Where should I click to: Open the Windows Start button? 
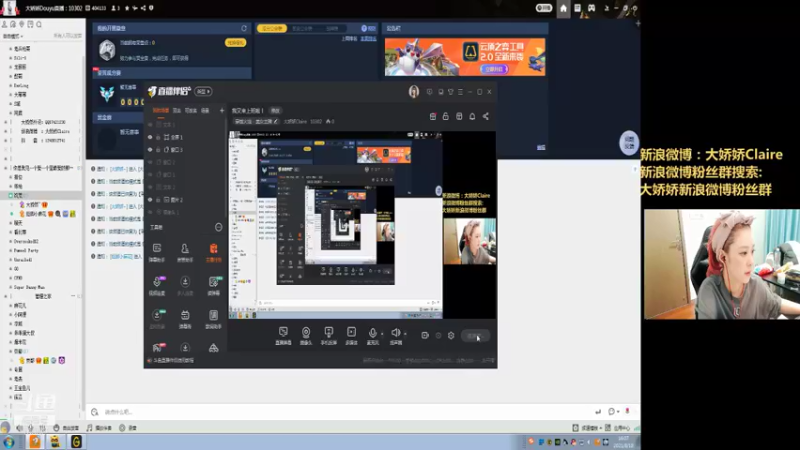[9, 442]
